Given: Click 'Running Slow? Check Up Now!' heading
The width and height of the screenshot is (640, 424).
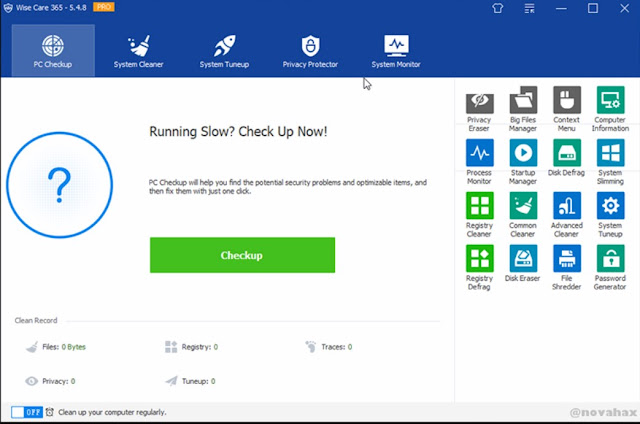Looking at the screenshot, I should (x=238, y=131).
